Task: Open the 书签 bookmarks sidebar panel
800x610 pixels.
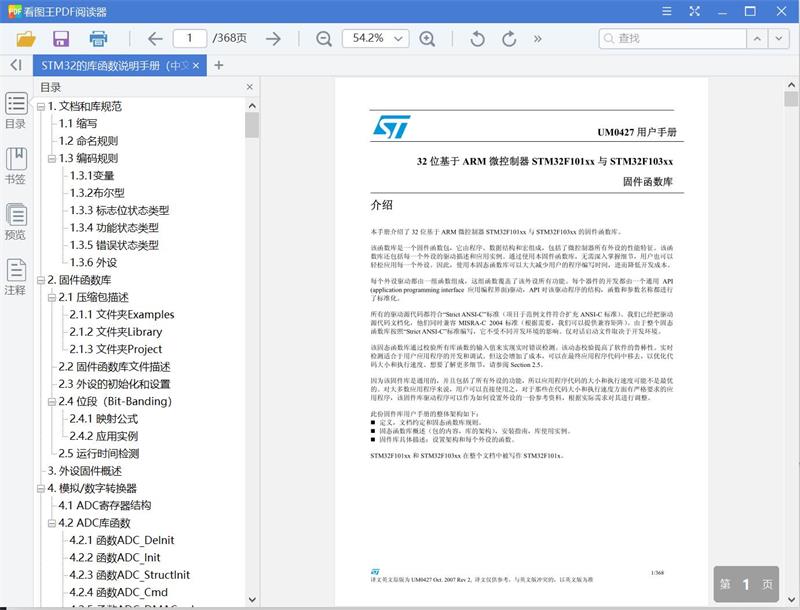Action: [16, 166]
